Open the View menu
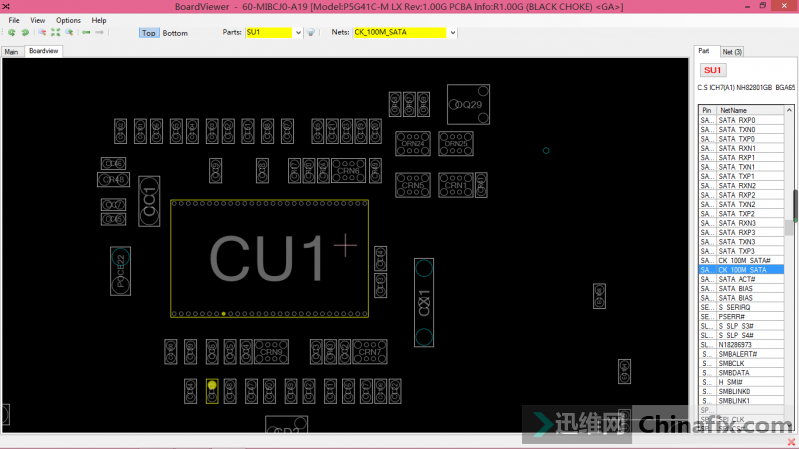 [x=37, y=20]
